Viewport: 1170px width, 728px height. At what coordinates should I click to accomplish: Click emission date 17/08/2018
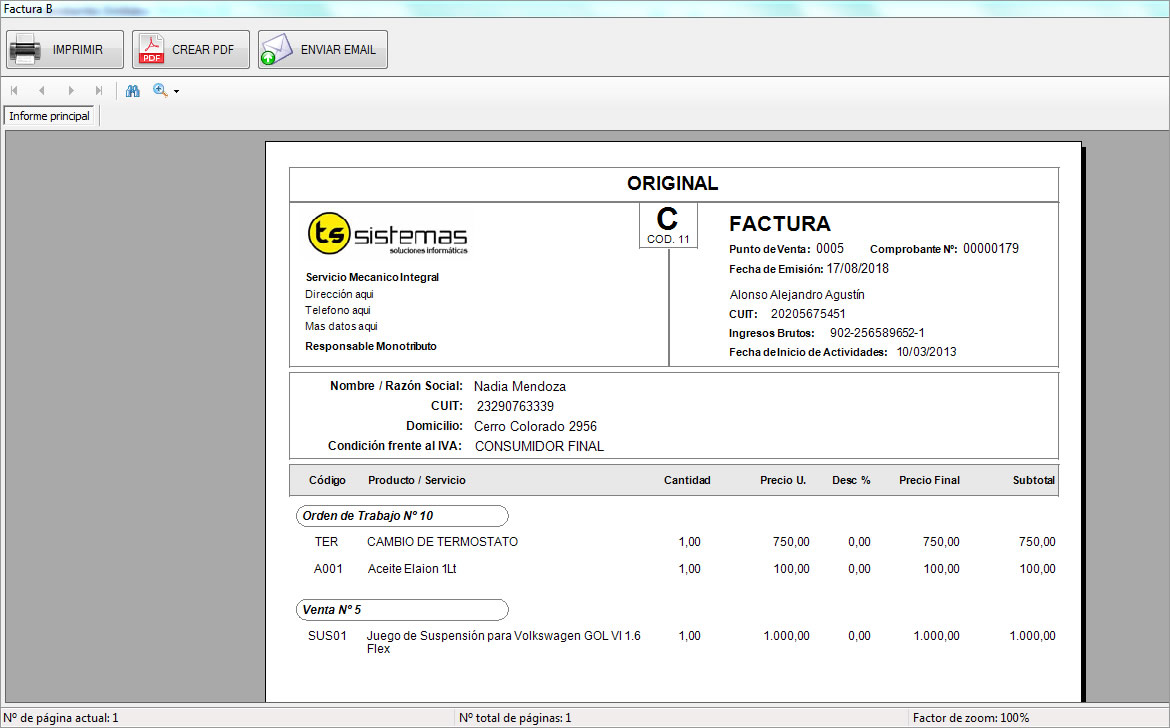click(857, 269)
